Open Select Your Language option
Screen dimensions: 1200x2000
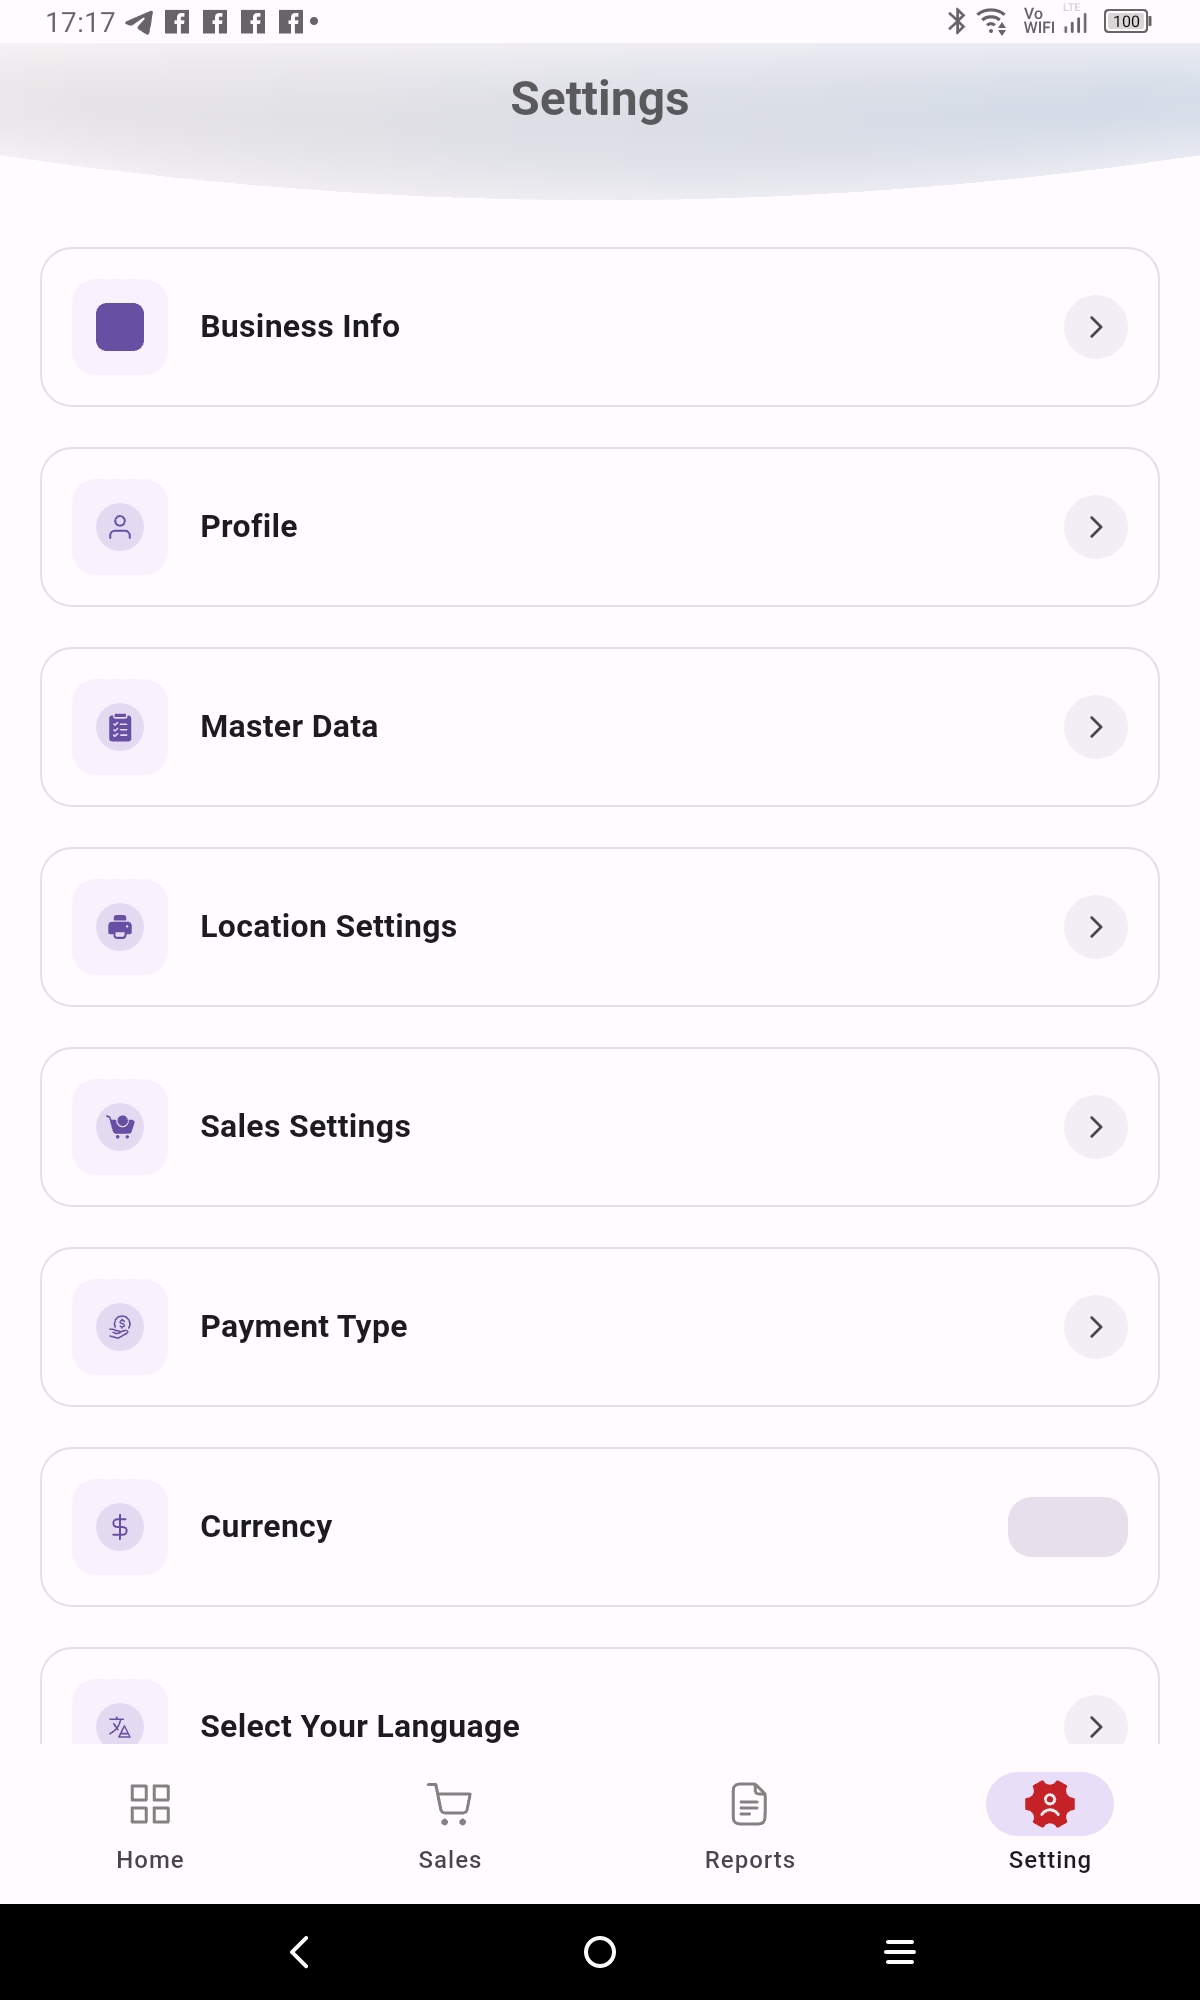600,1722
